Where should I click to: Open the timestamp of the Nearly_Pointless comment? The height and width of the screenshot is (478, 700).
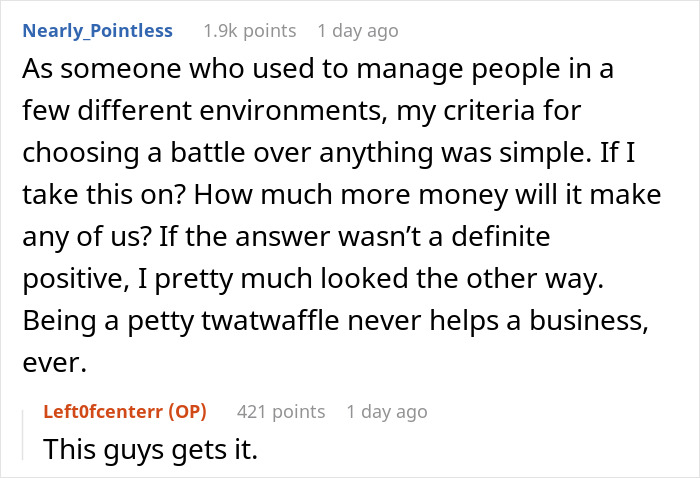tap(358, 31)
